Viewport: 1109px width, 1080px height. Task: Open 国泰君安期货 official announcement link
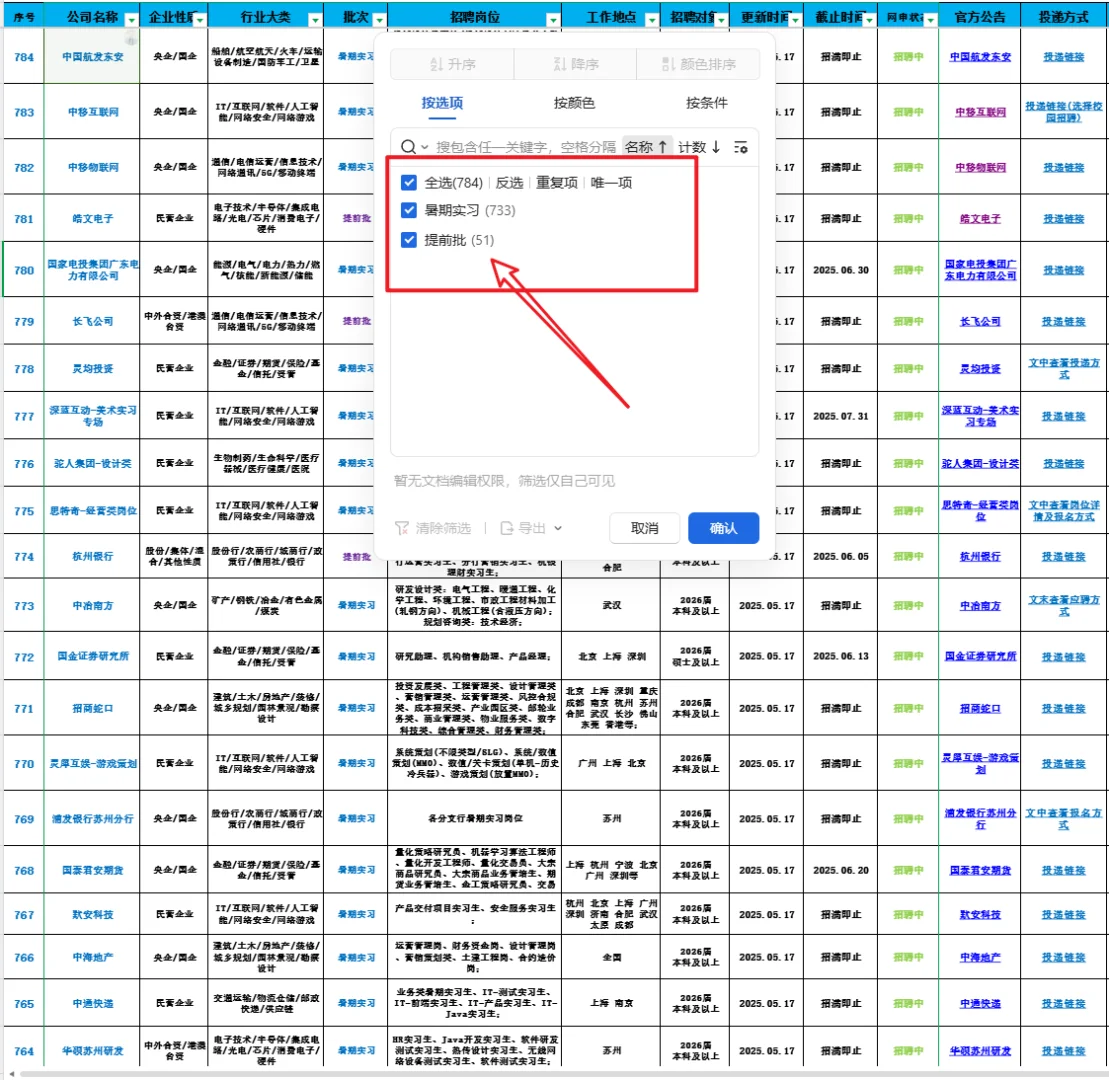coord(980,871)
